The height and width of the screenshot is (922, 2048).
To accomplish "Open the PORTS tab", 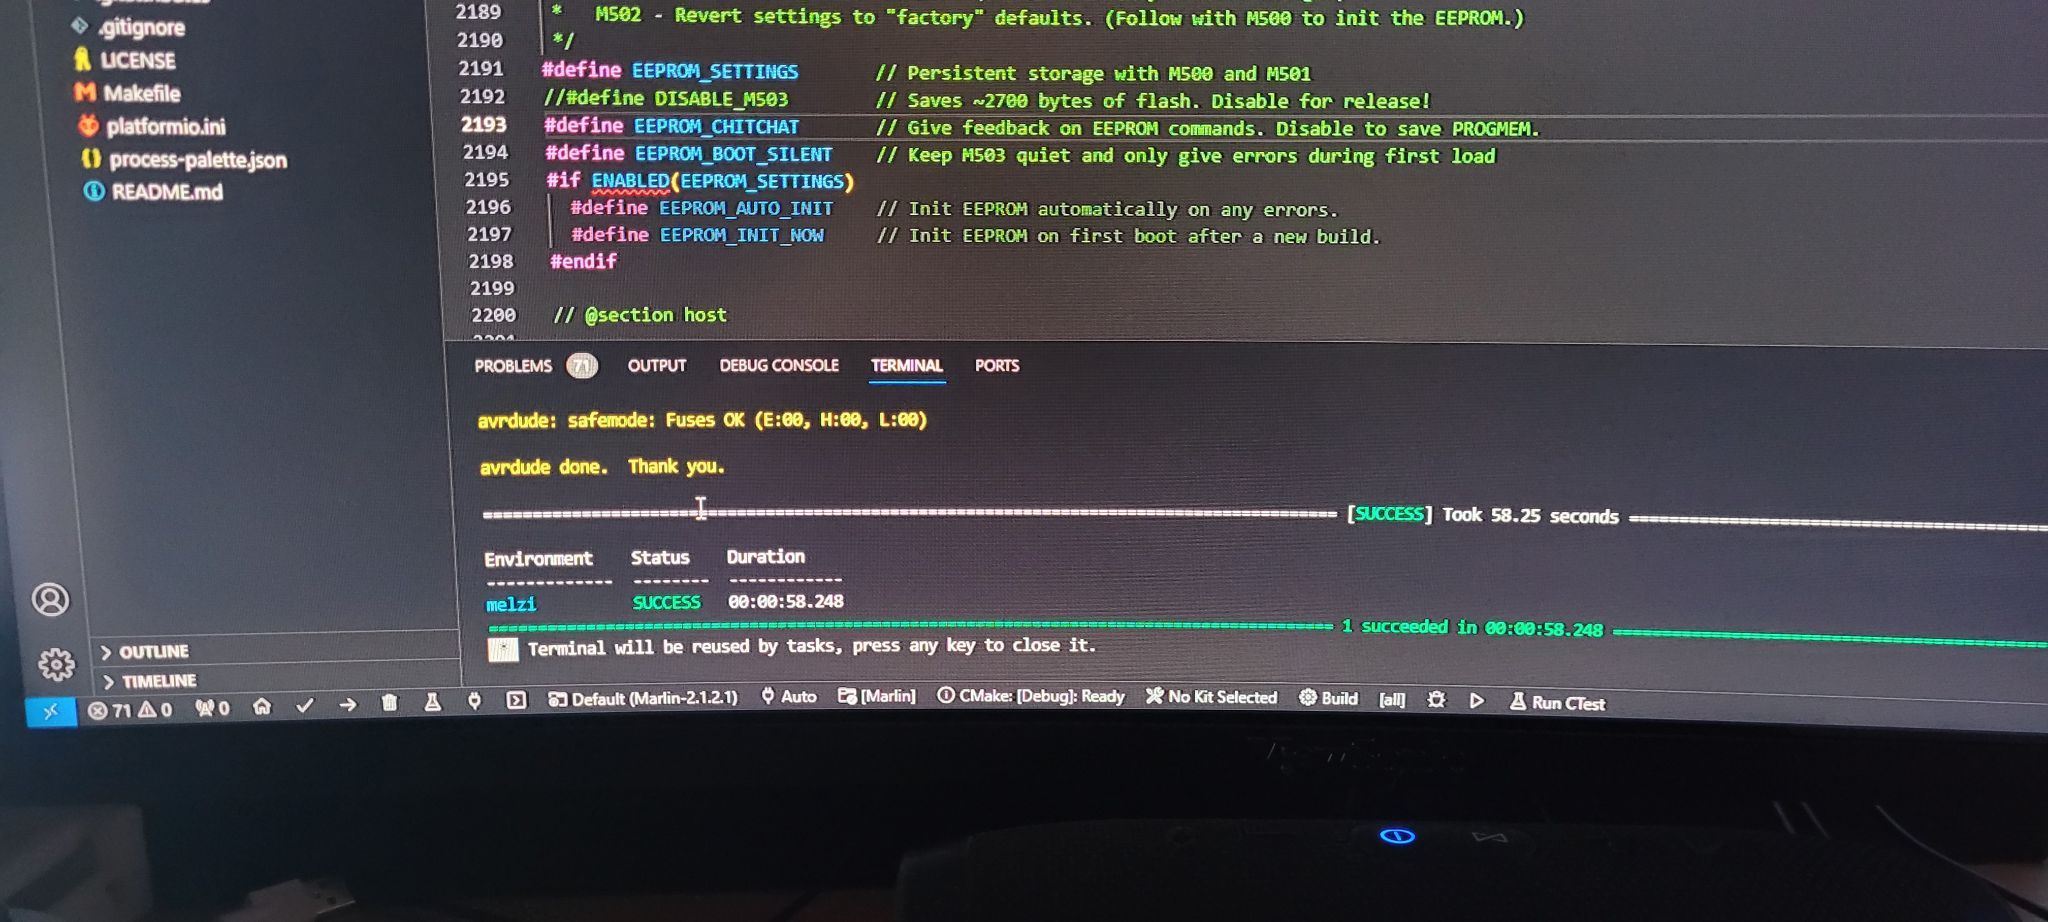I will (x=997, y=366).
